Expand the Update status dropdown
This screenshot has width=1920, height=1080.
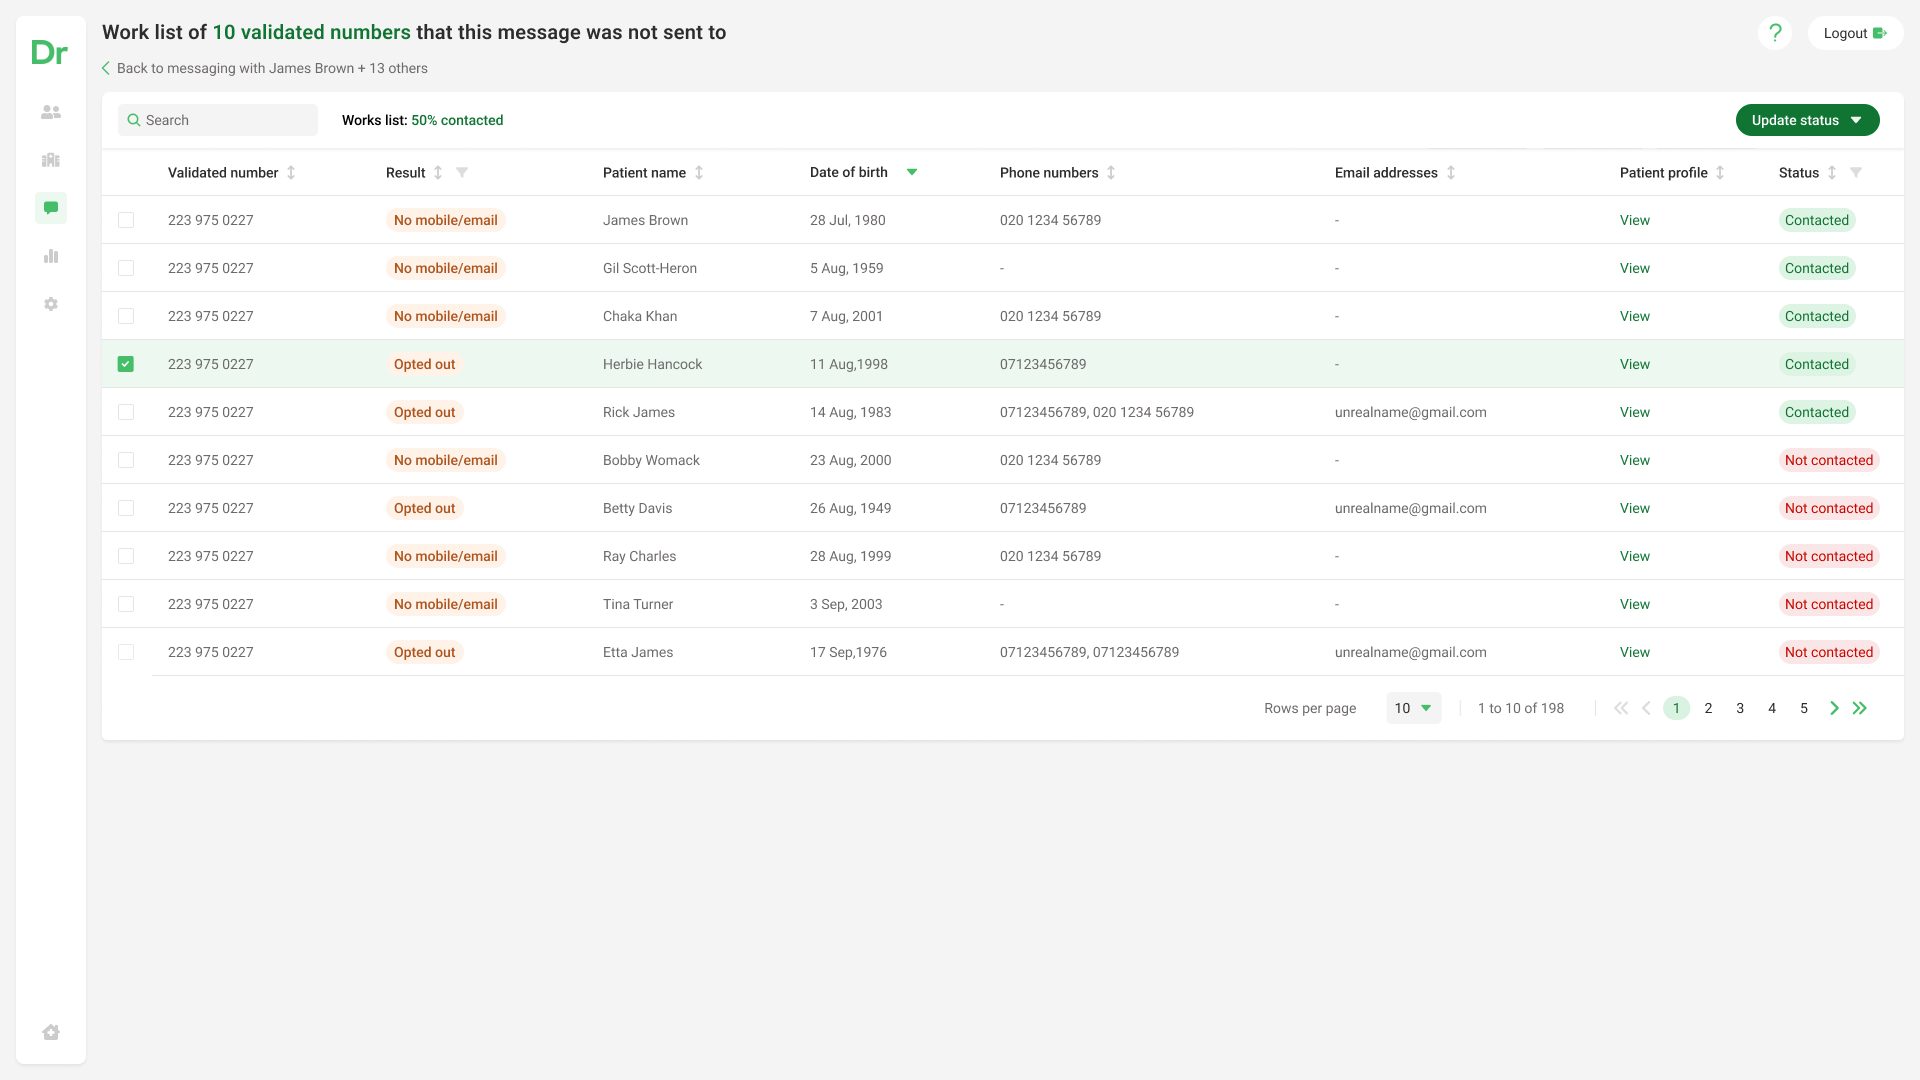[1807, 120]
